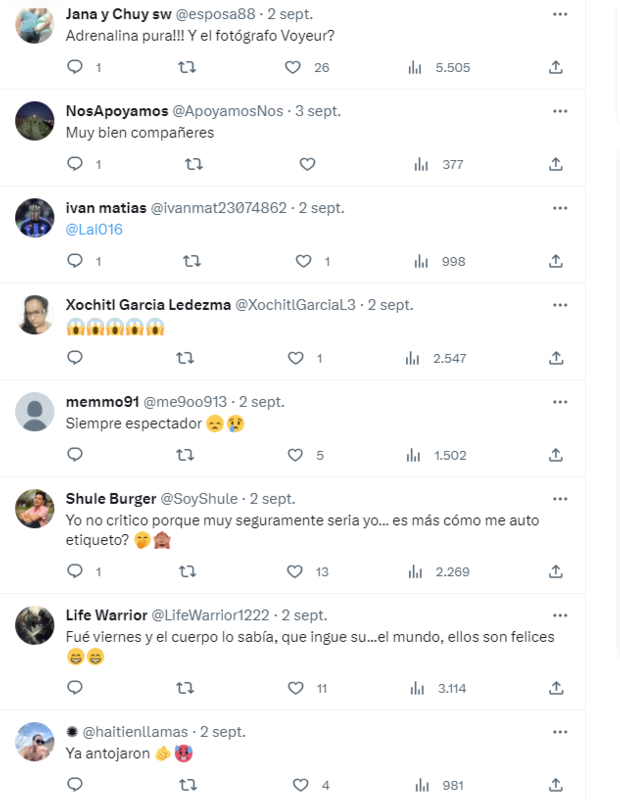Share the Shule Burger reply
The image size is (620, 800).
coord(556,571)
